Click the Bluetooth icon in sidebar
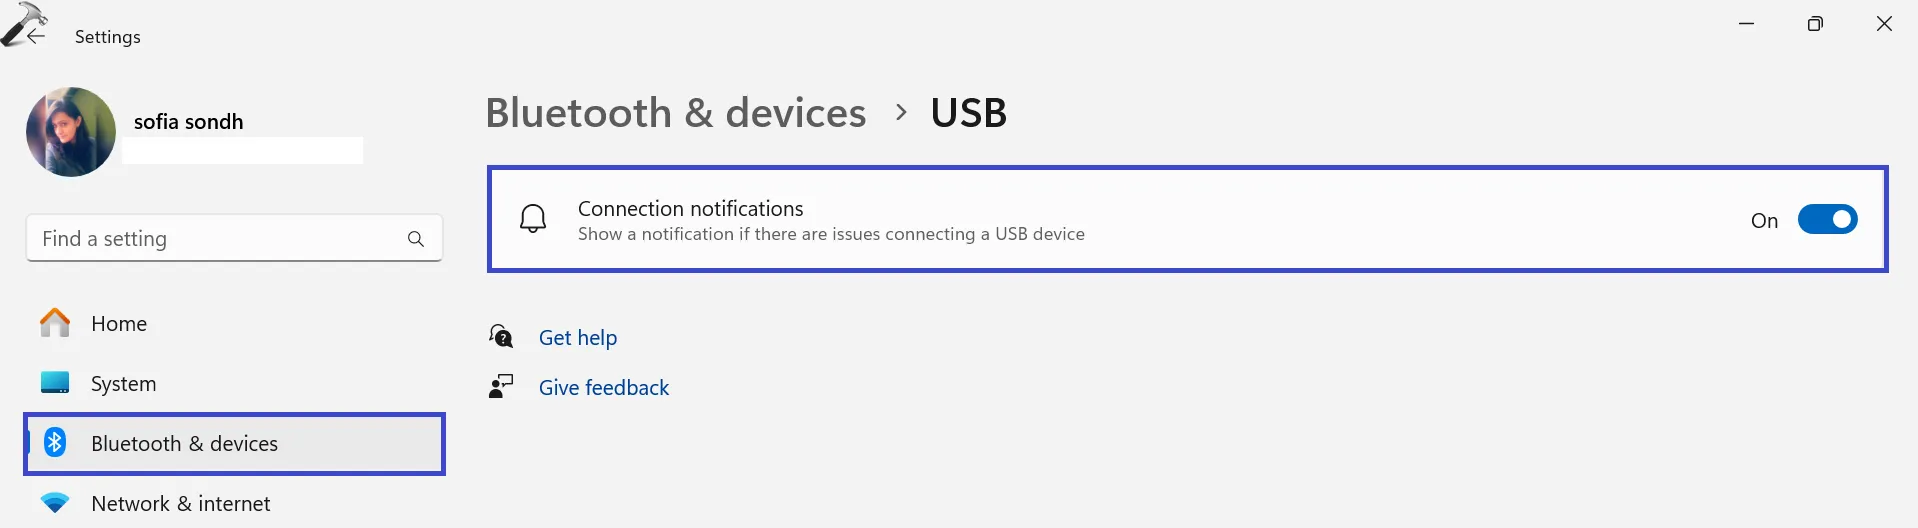Screen dimensions: 1918x528 click(x=55, y=442)
